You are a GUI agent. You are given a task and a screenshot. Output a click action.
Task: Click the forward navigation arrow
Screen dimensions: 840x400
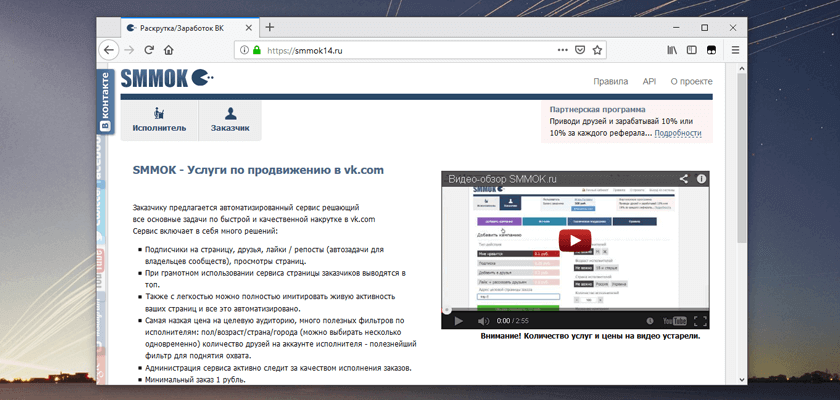pos(129,50)
